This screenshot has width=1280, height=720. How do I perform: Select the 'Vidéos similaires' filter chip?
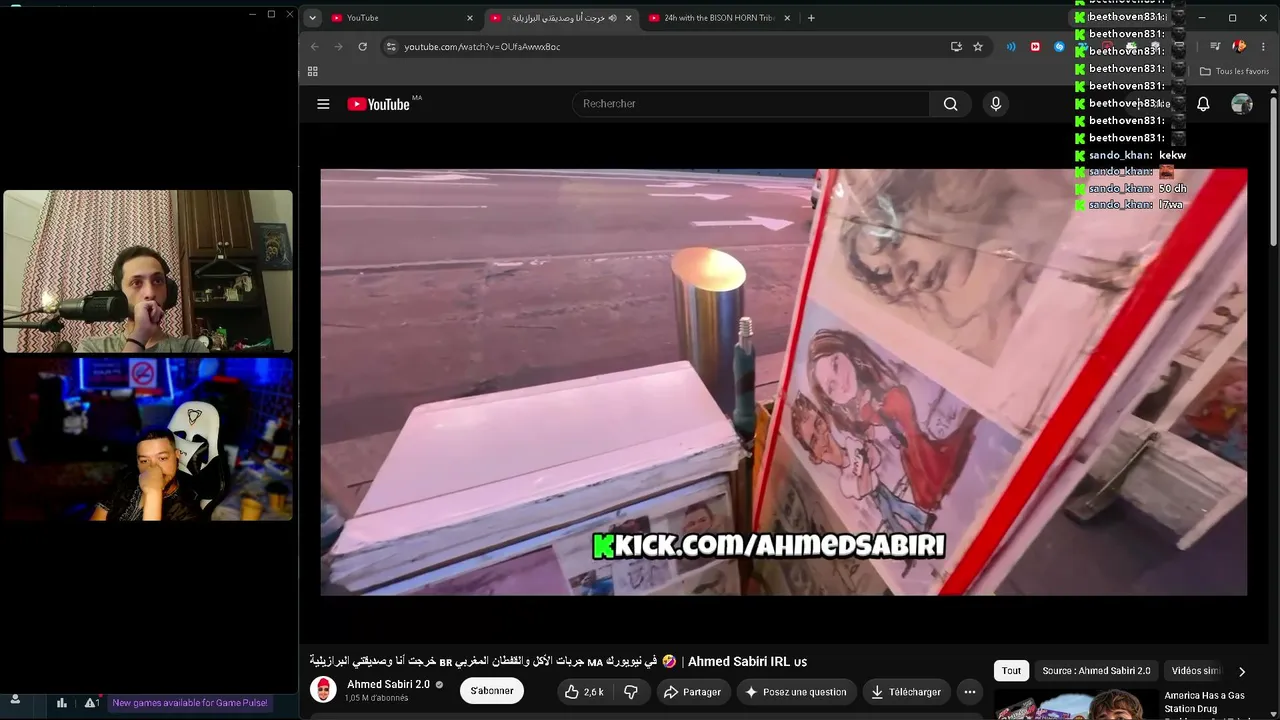[x=1196, y=671]
